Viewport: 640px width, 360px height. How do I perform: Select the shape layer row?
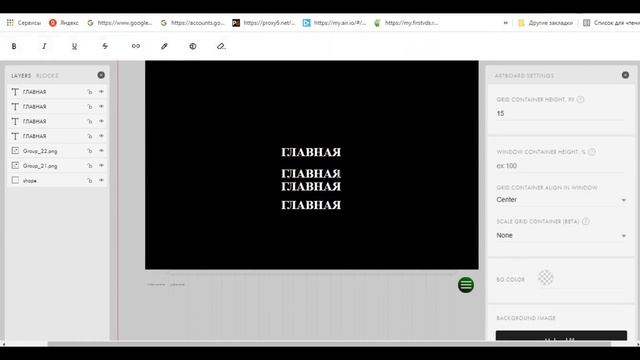click(x=57, y=180)
